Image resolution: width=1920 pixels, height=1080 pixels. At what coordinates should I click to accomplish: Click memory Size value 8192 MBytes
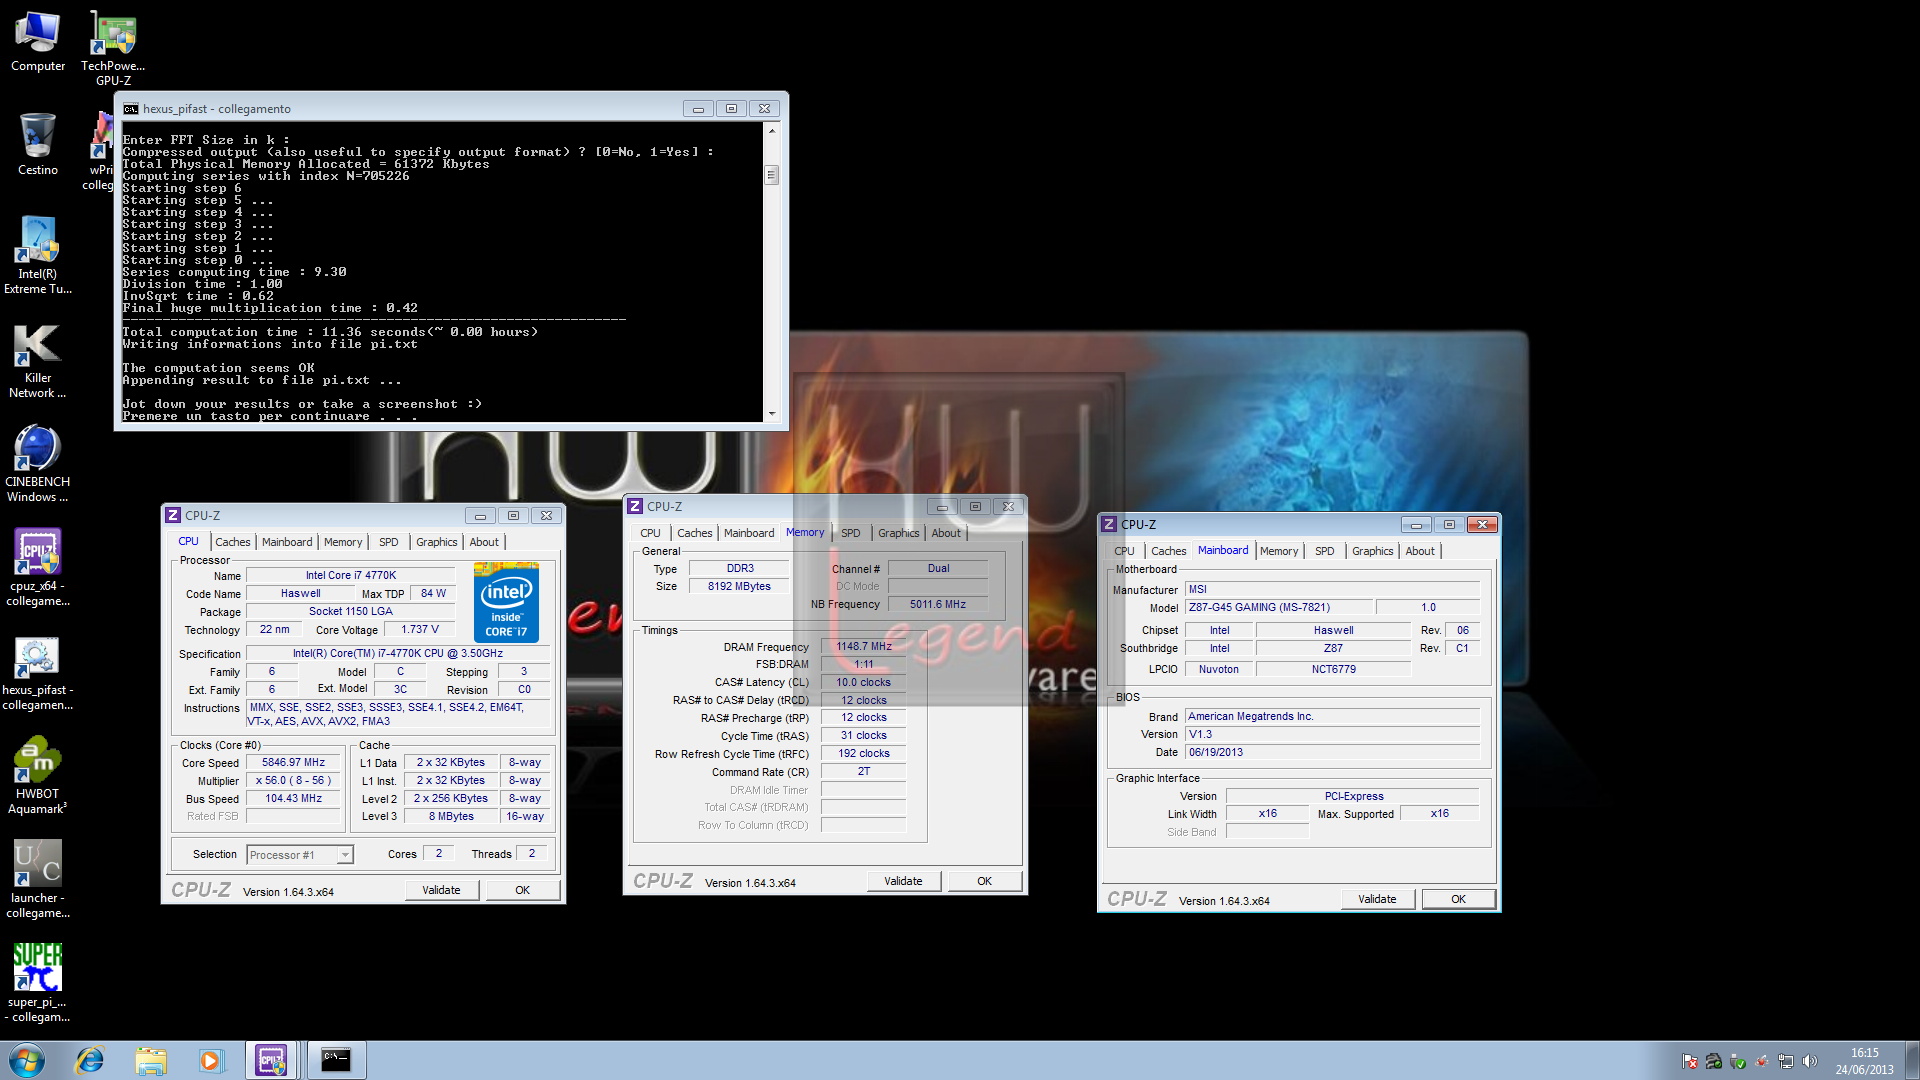740,587
